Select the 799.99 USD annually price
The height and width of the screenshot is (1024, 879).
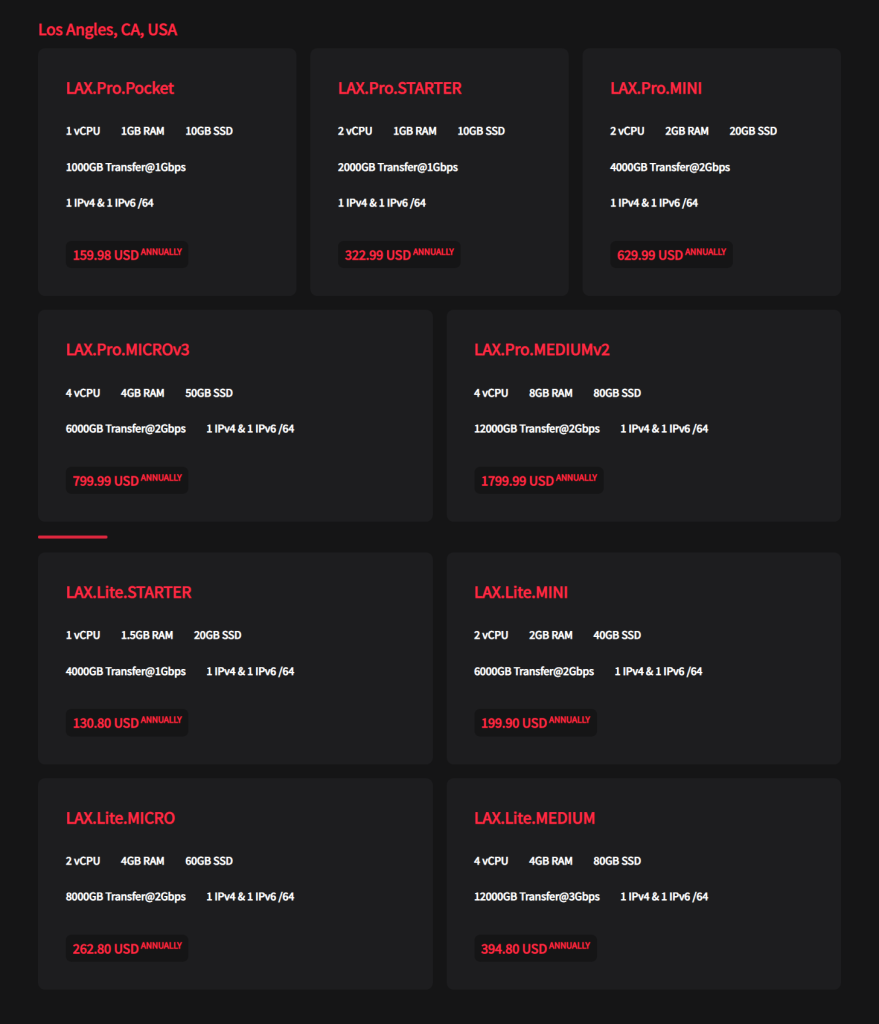click(127, 481)
